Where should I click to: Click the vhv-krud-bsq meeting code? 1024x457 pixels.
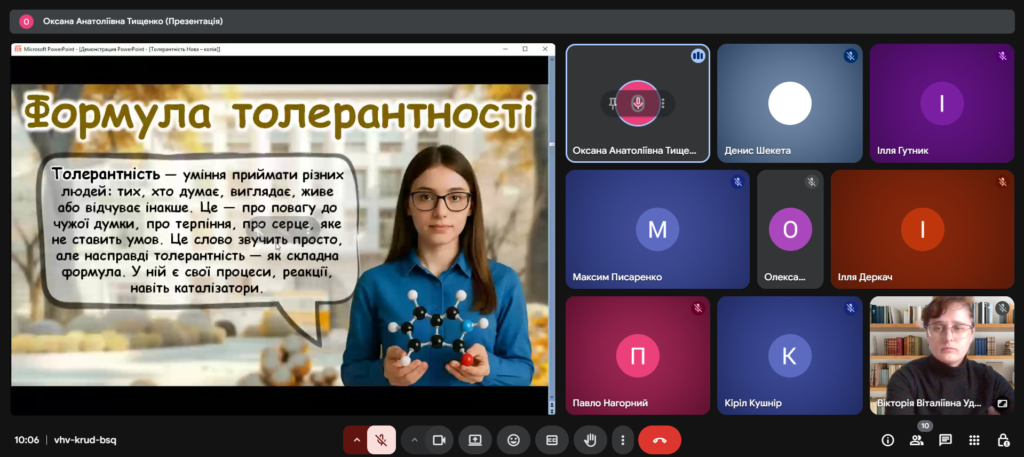tap(85, 440)
